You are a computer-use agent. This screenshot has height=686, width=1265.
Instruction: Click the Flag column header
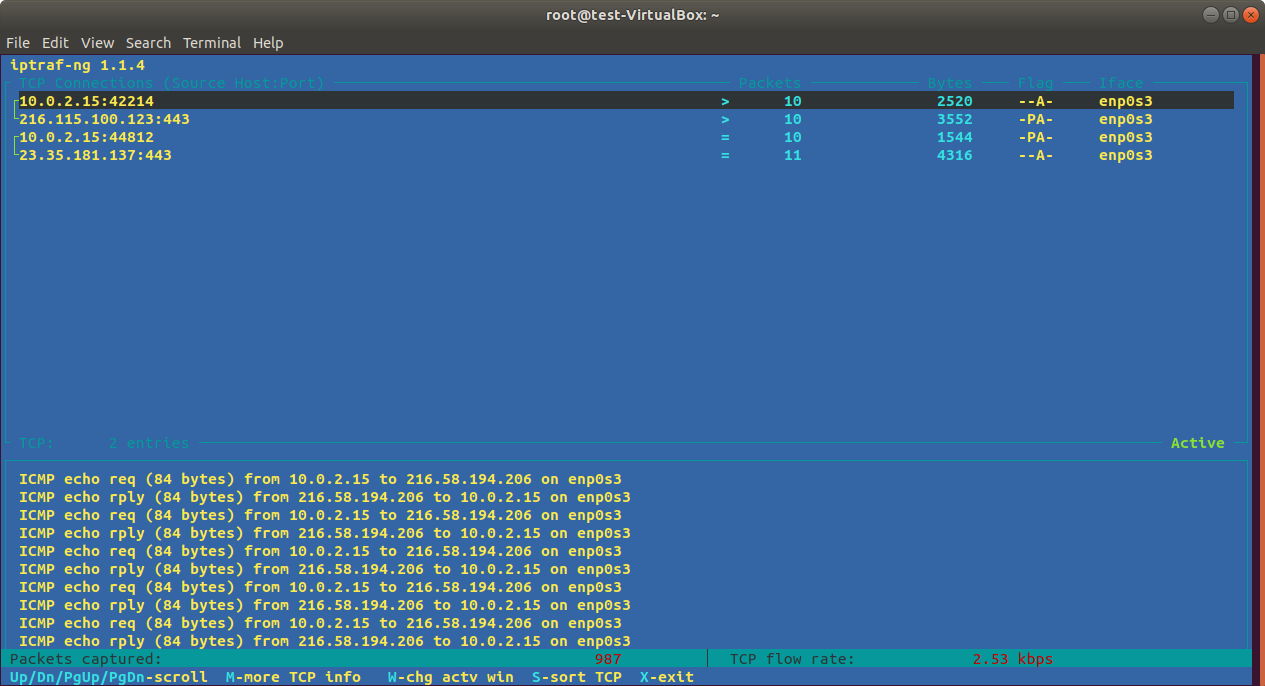point(1036,83)
